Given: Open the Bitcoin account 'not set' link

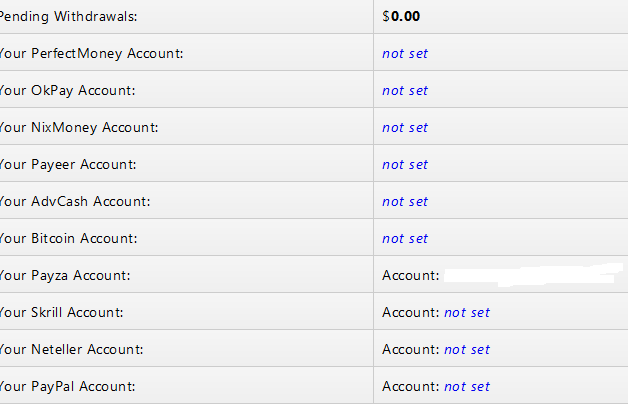Looking at the screenshot, I should pos(405,239).
